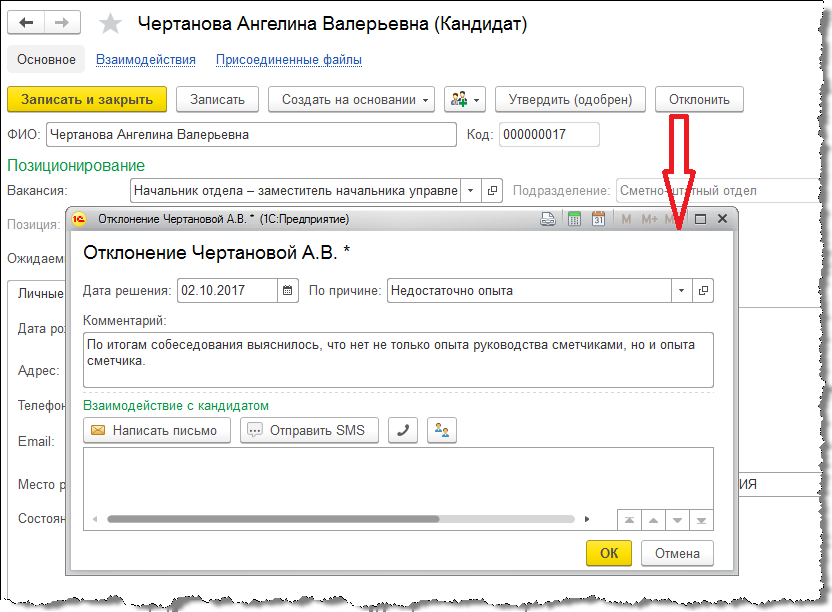Open Присоединенные файлы tab
The width and height of the screenshot is (832, 612).
(x=288, y=60)
